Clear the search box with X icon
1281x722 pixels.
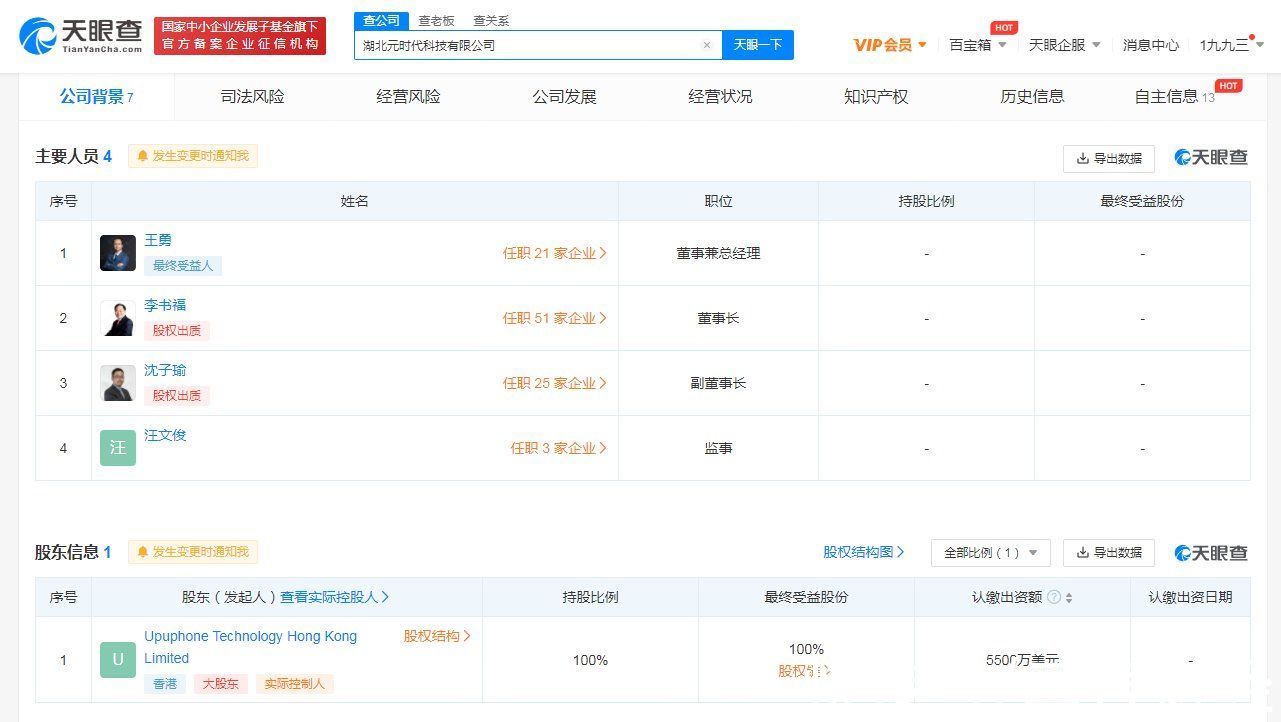[x=707, y=45]
